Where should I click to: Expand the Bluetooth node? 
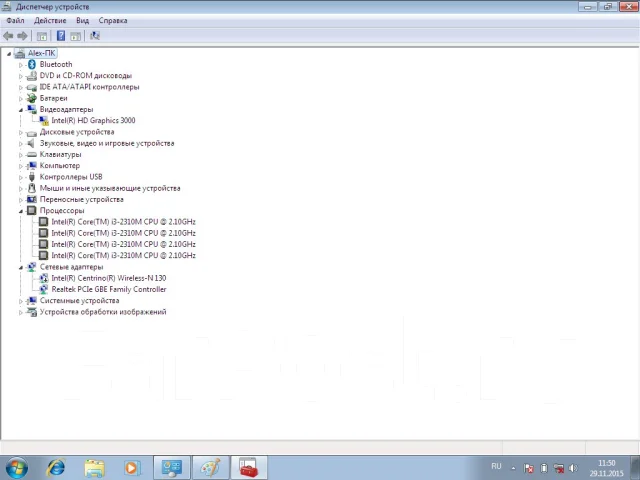[20, 65]
